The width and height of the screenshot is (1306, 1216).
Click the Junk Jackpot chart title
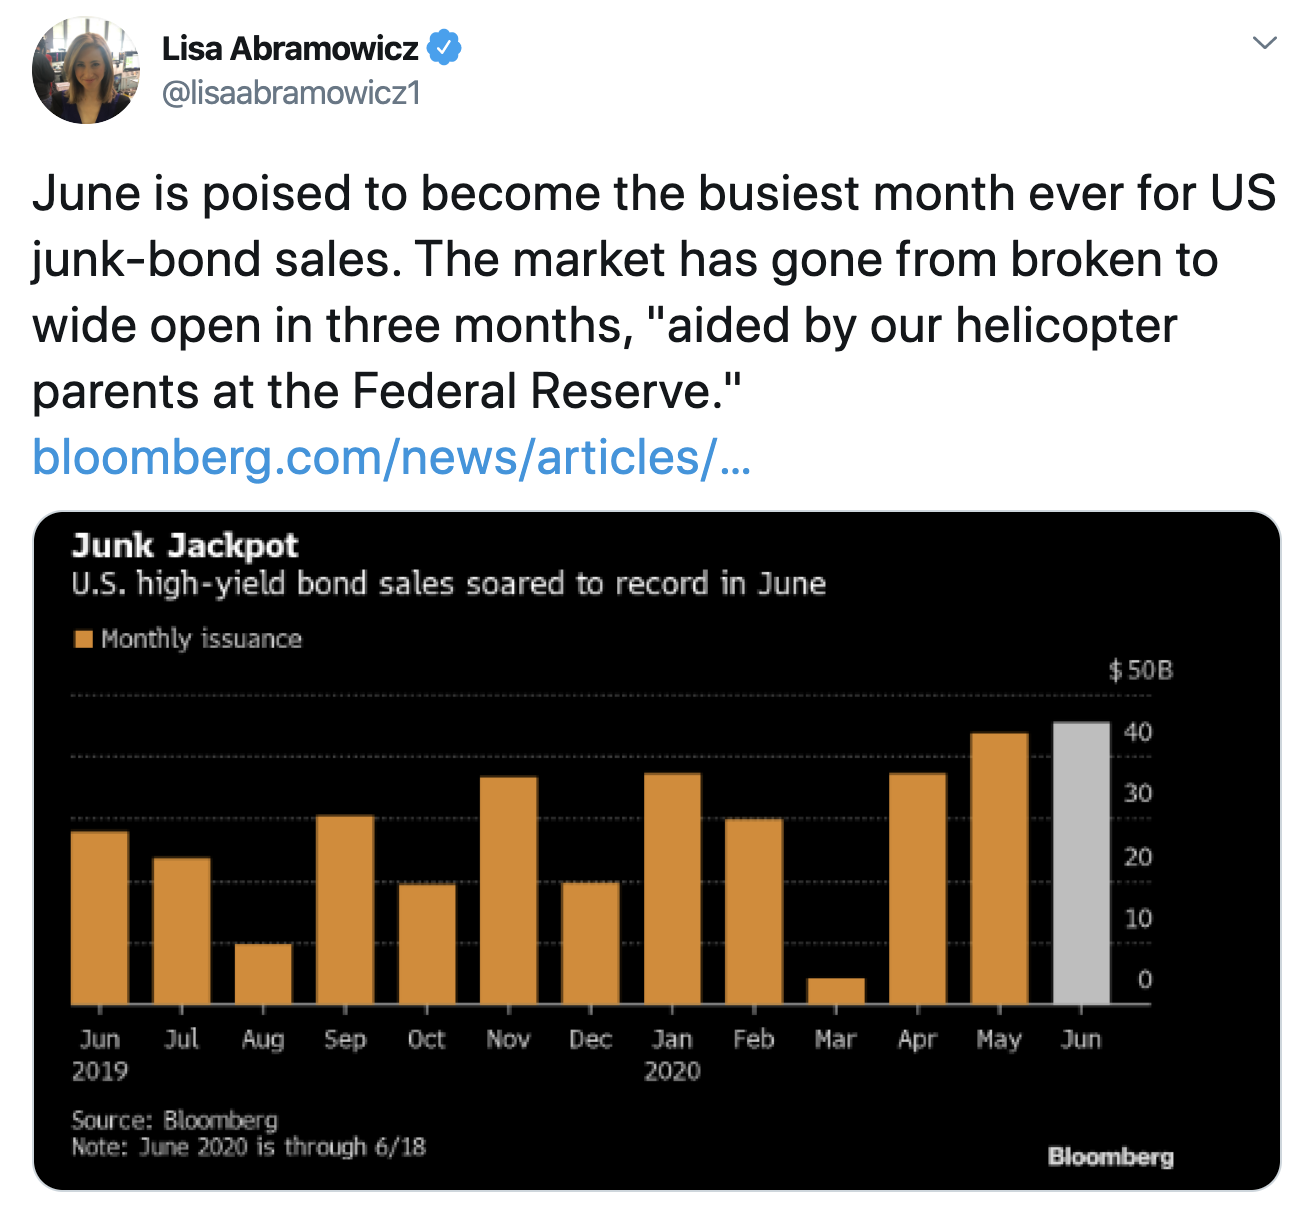(x=185, y=546)
